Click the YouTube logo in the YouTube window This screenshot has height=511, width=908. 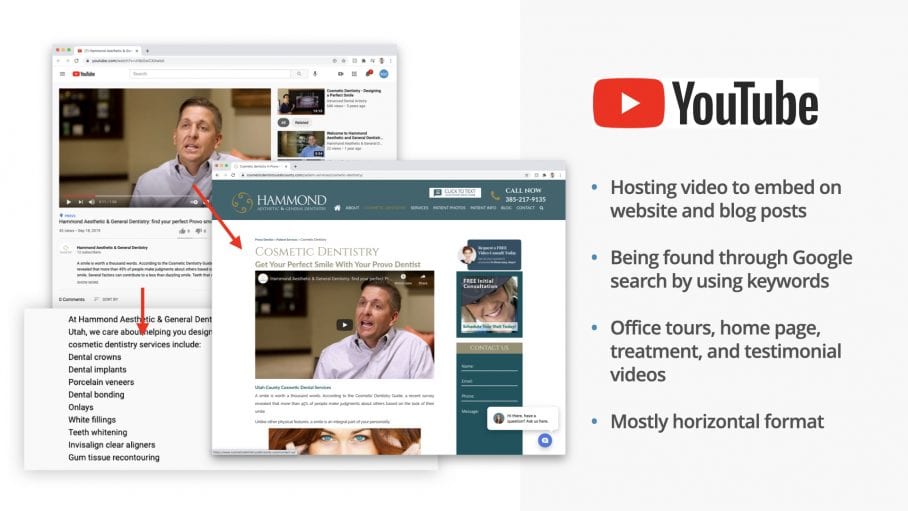83,74
